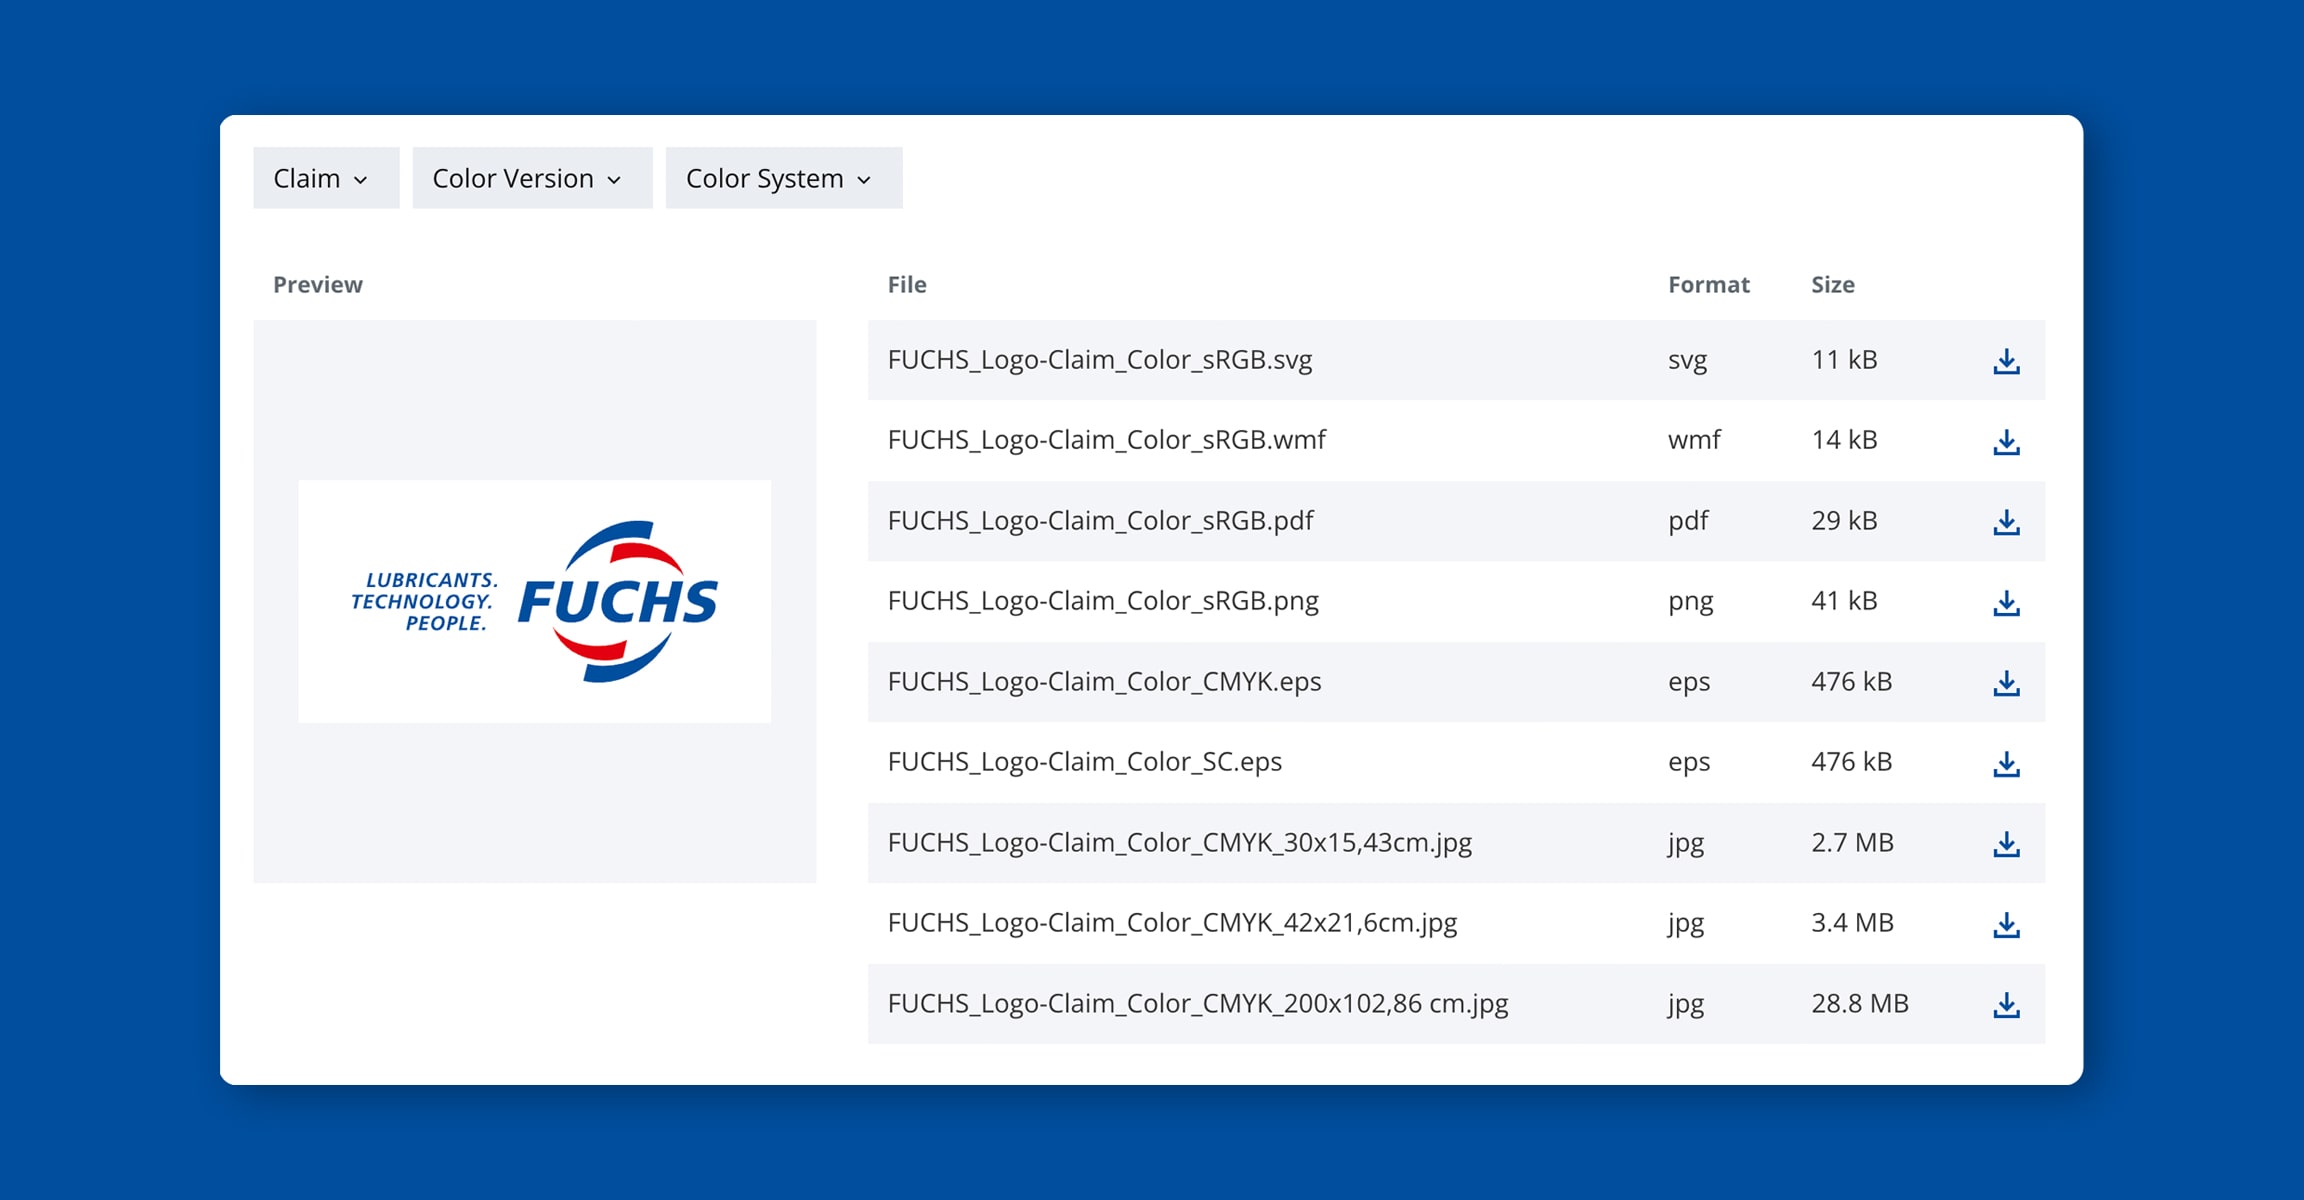Click the Format column header
This screenshot has width=2304, height=1200.
pos(1709,285)
